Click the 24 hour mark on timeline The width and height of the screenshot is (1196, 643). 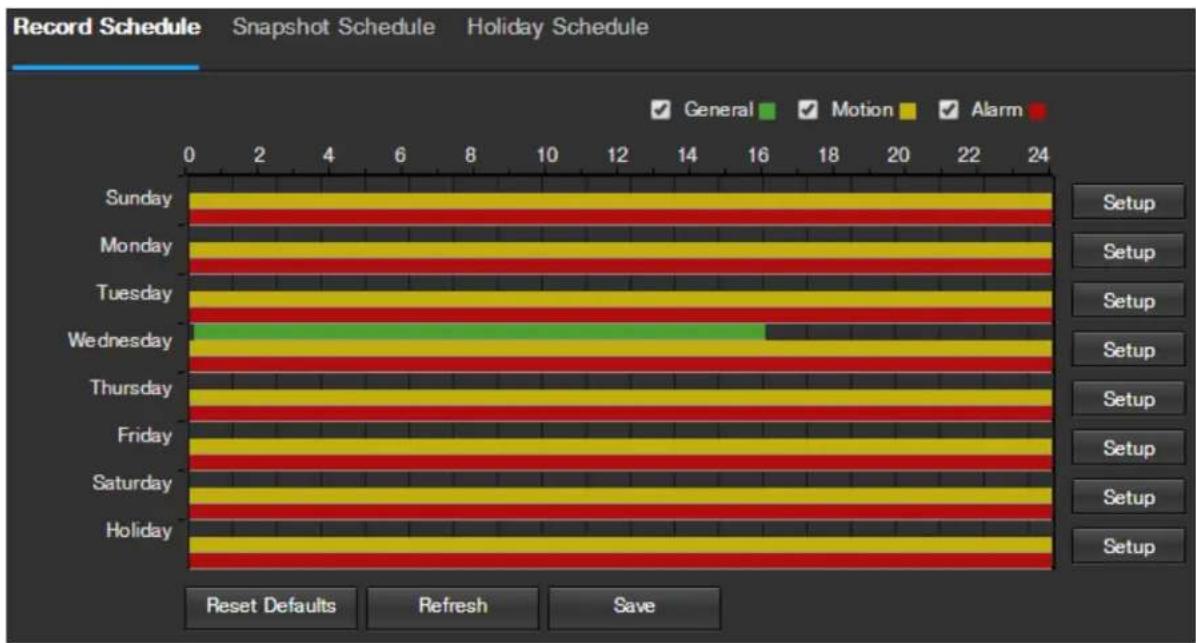[x=1038, y=155]
